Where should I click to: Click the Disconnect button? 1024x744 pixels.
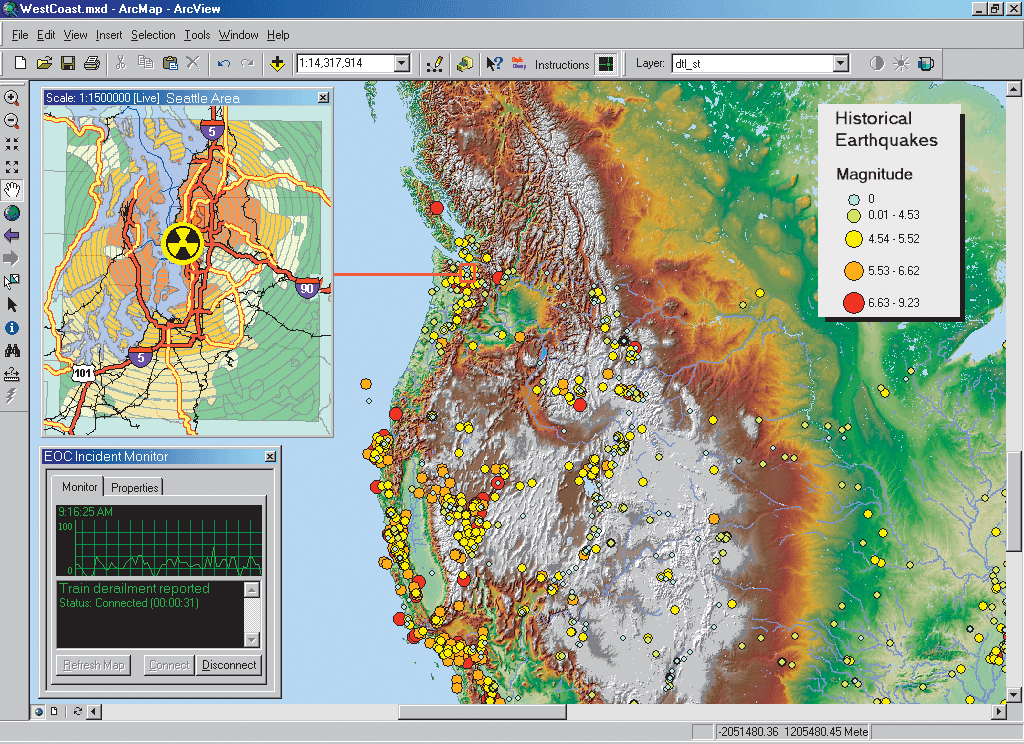click(x=229, y=665)
